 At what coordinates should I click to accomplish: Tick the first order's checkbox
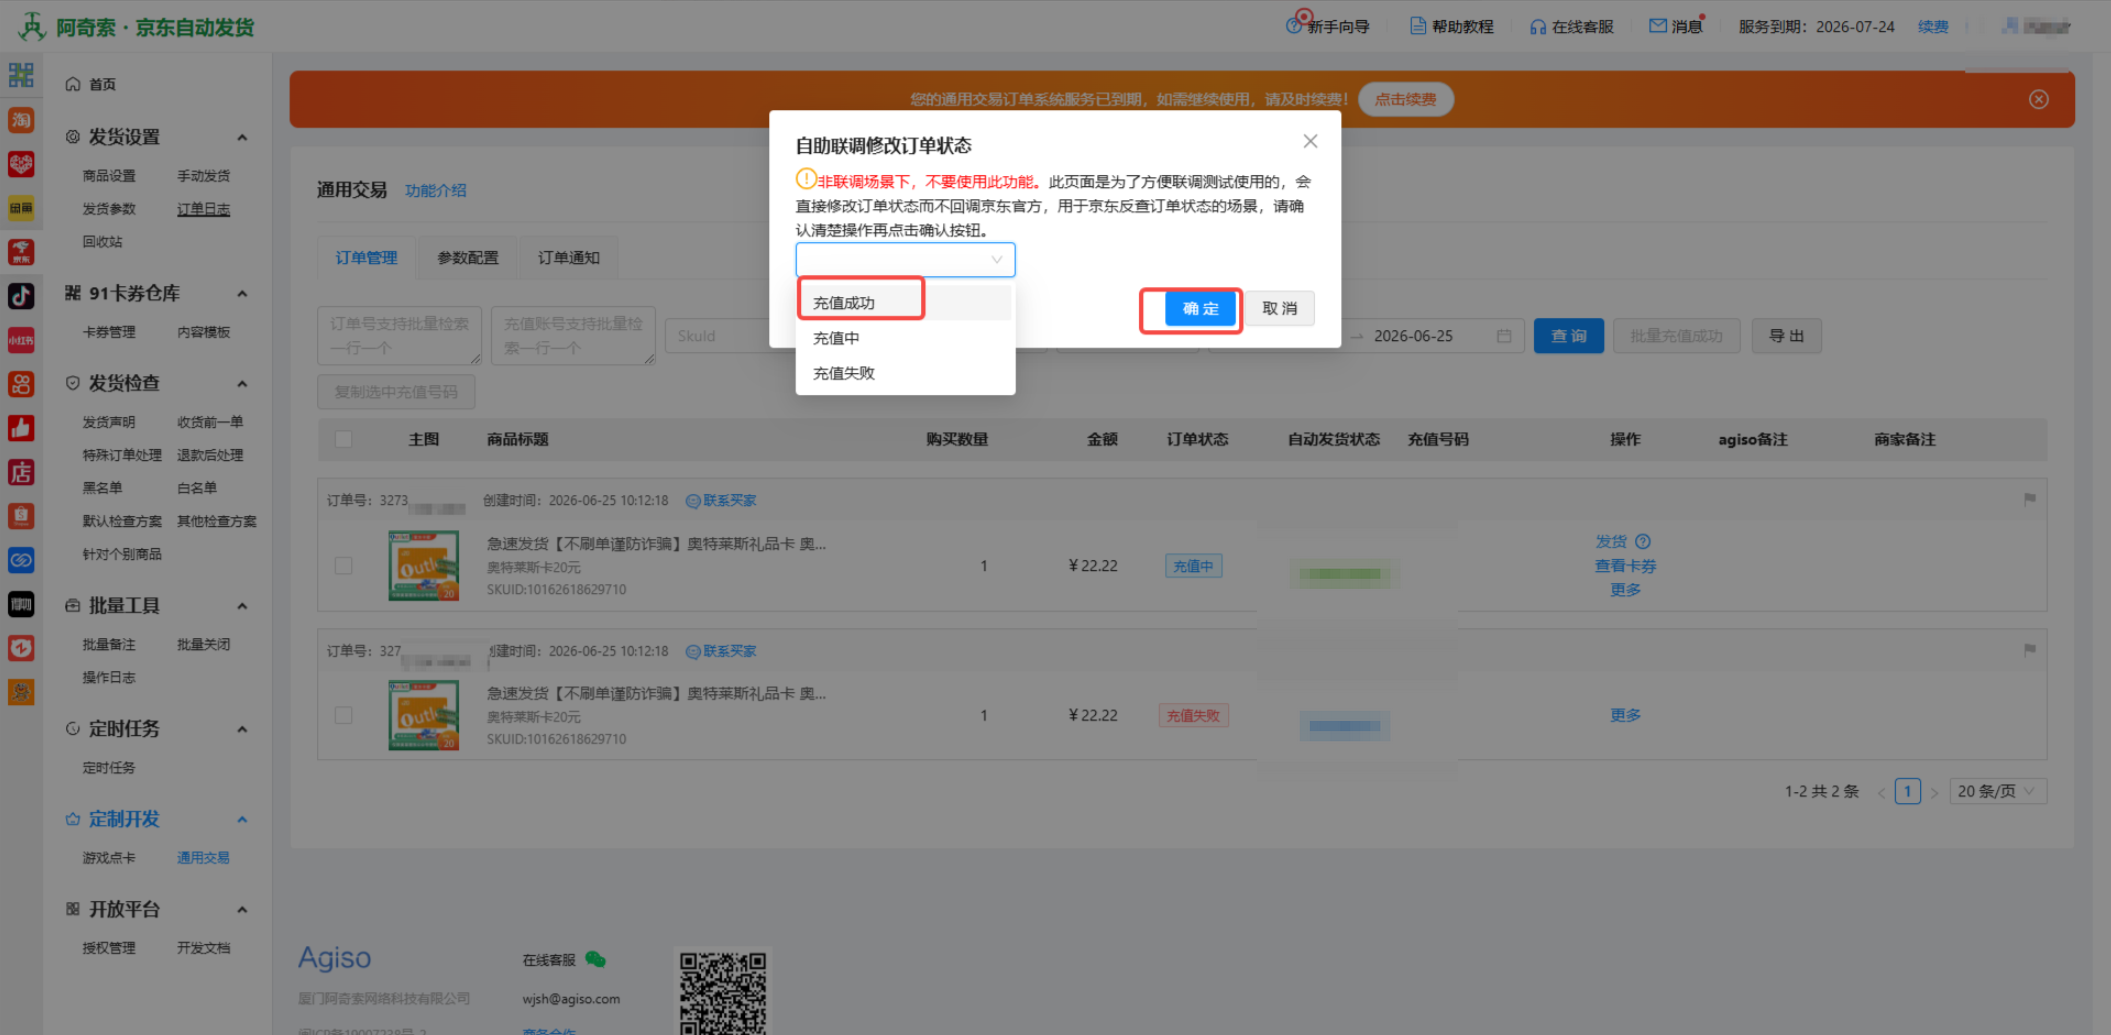pos(343,566)
